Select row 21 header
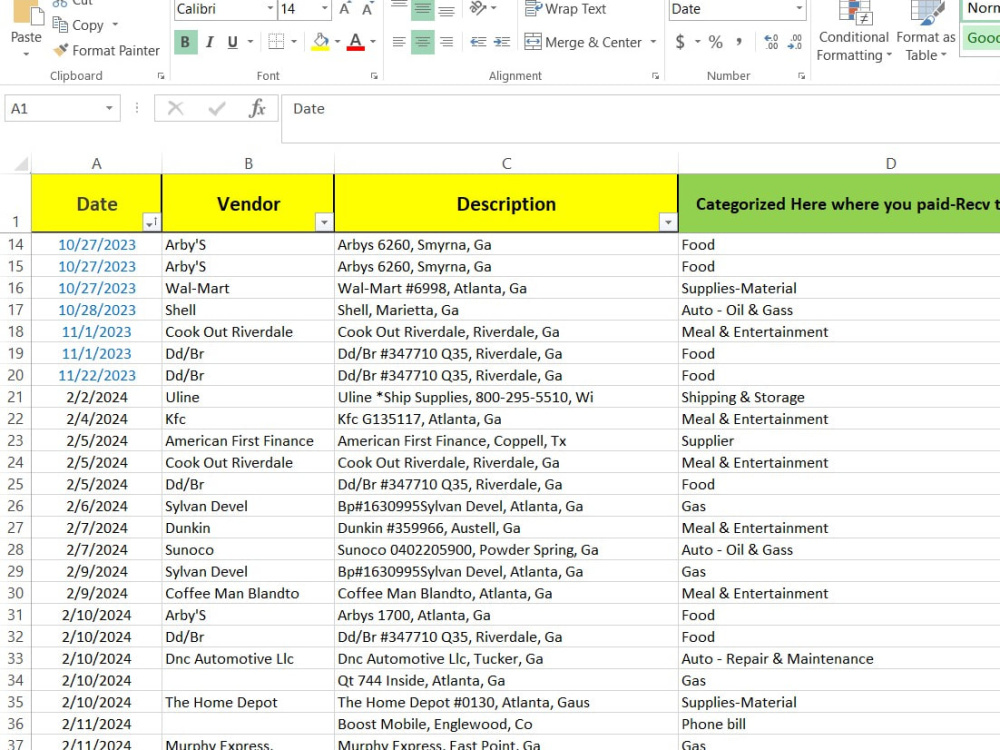1000x750 pixels. [x=15, y=397]
